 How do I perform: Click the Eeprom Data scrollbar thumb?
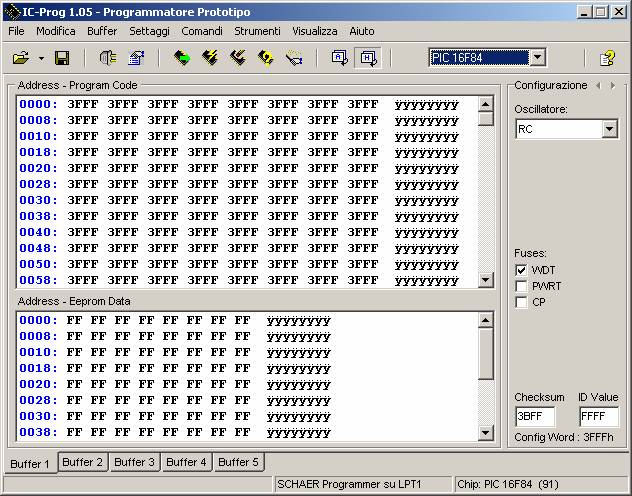[485, 354]
